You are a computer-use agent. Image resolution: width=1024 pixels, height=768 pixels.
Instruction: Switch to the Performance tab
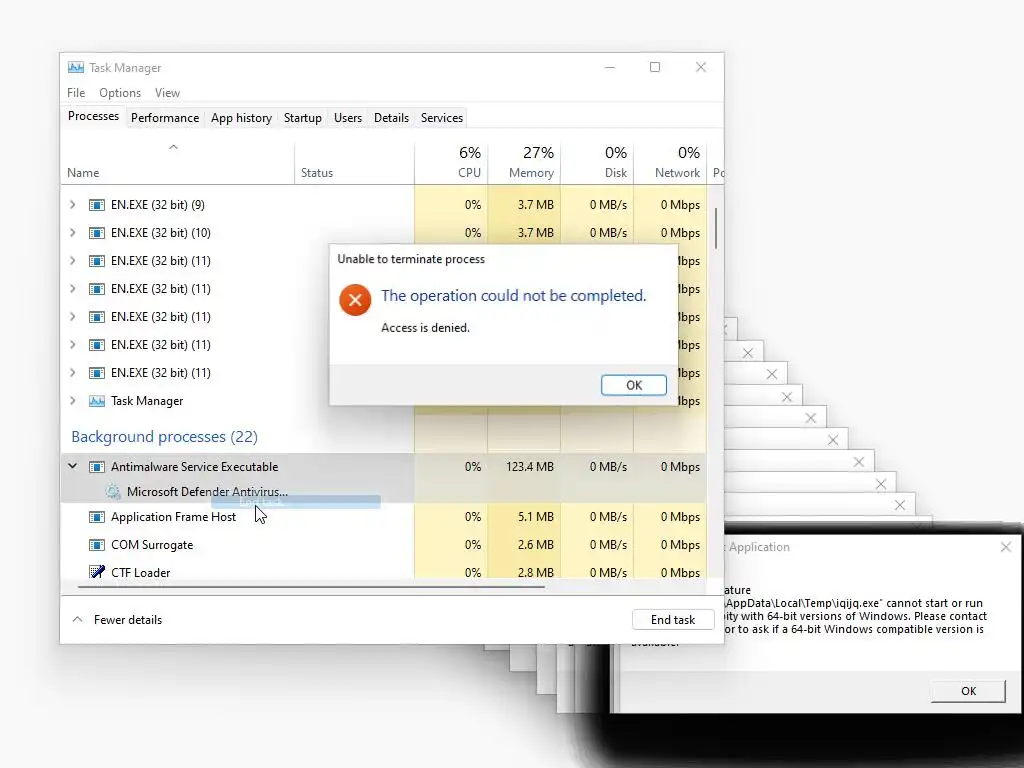[x=165, y=118]
